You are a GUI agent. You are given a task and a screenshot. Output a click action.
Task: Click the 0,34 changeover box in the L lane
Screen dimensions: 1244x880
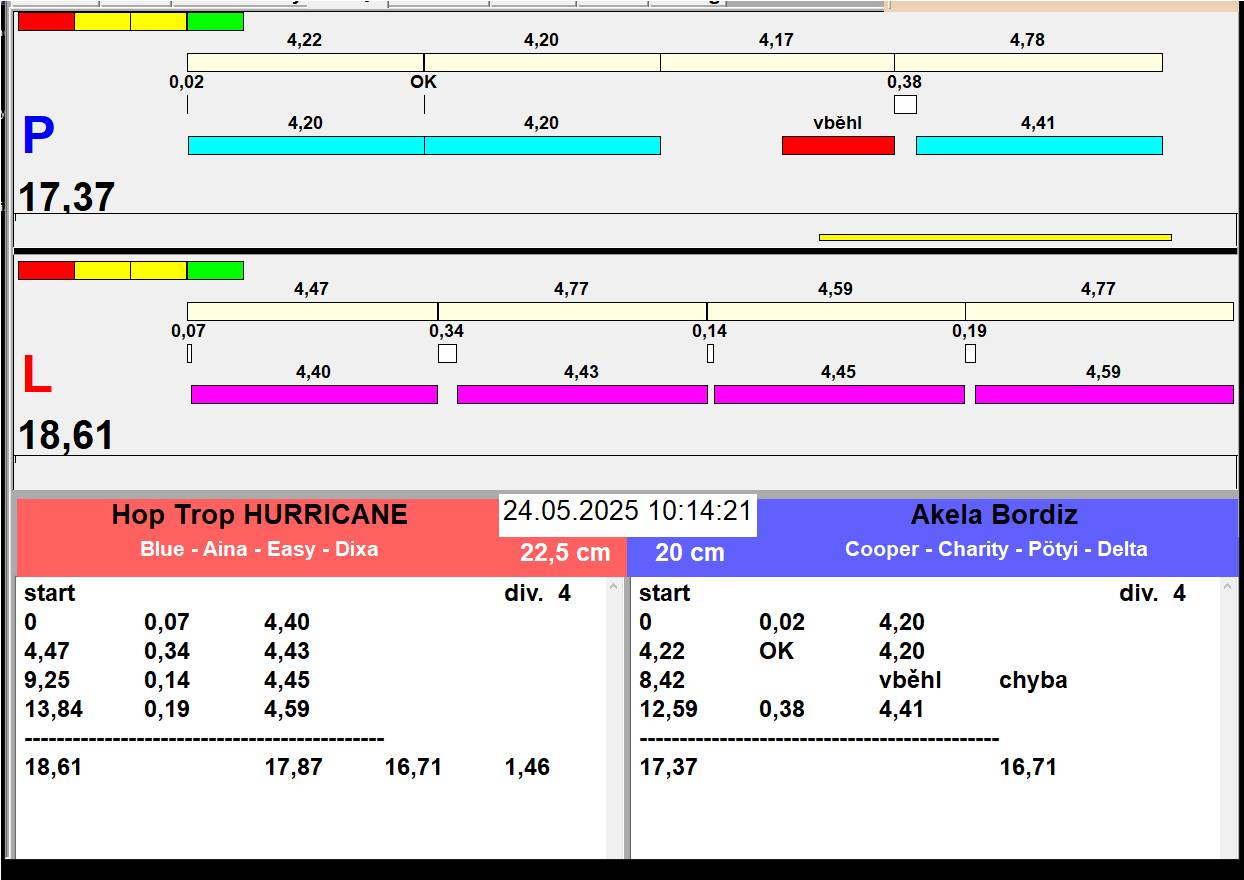click(x=447, y=353)
